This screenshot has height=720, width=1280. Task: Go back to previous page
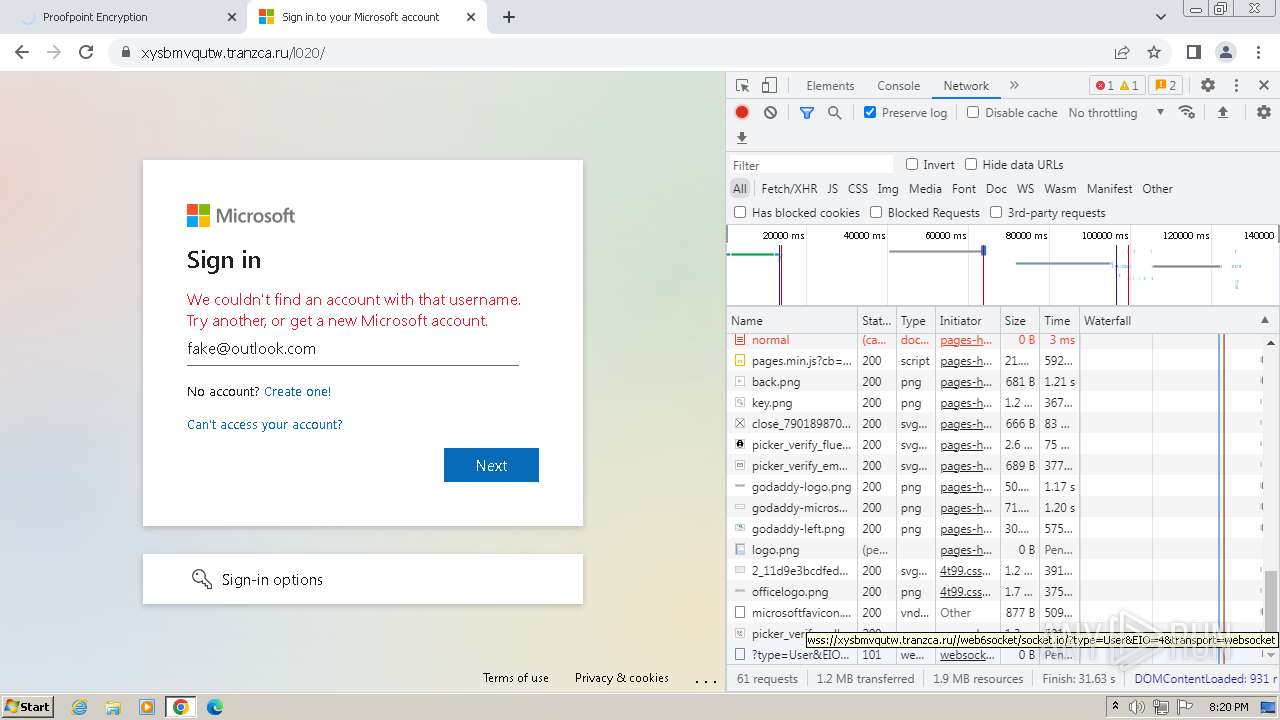22,52
